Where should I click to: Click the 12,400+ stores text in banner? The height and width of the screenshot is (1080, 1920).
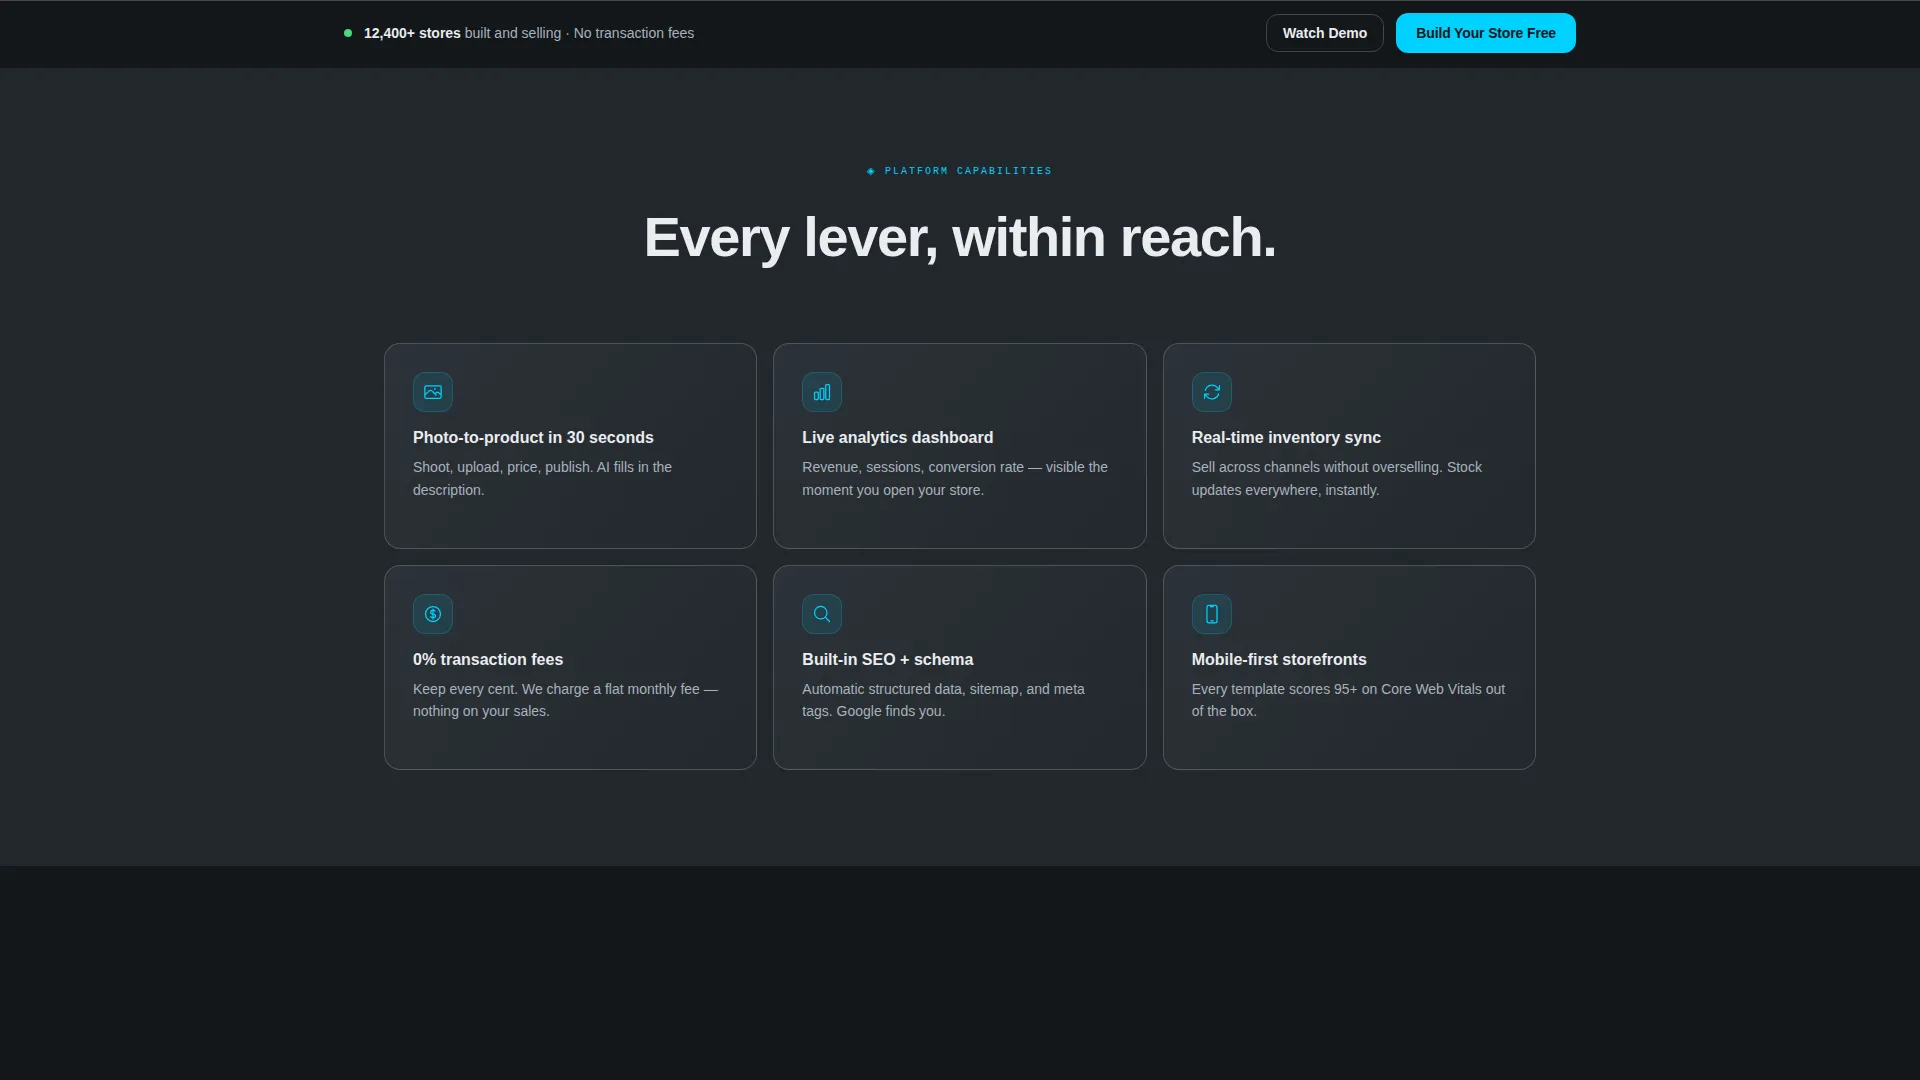pyautogui.click(x=412, y=33)
